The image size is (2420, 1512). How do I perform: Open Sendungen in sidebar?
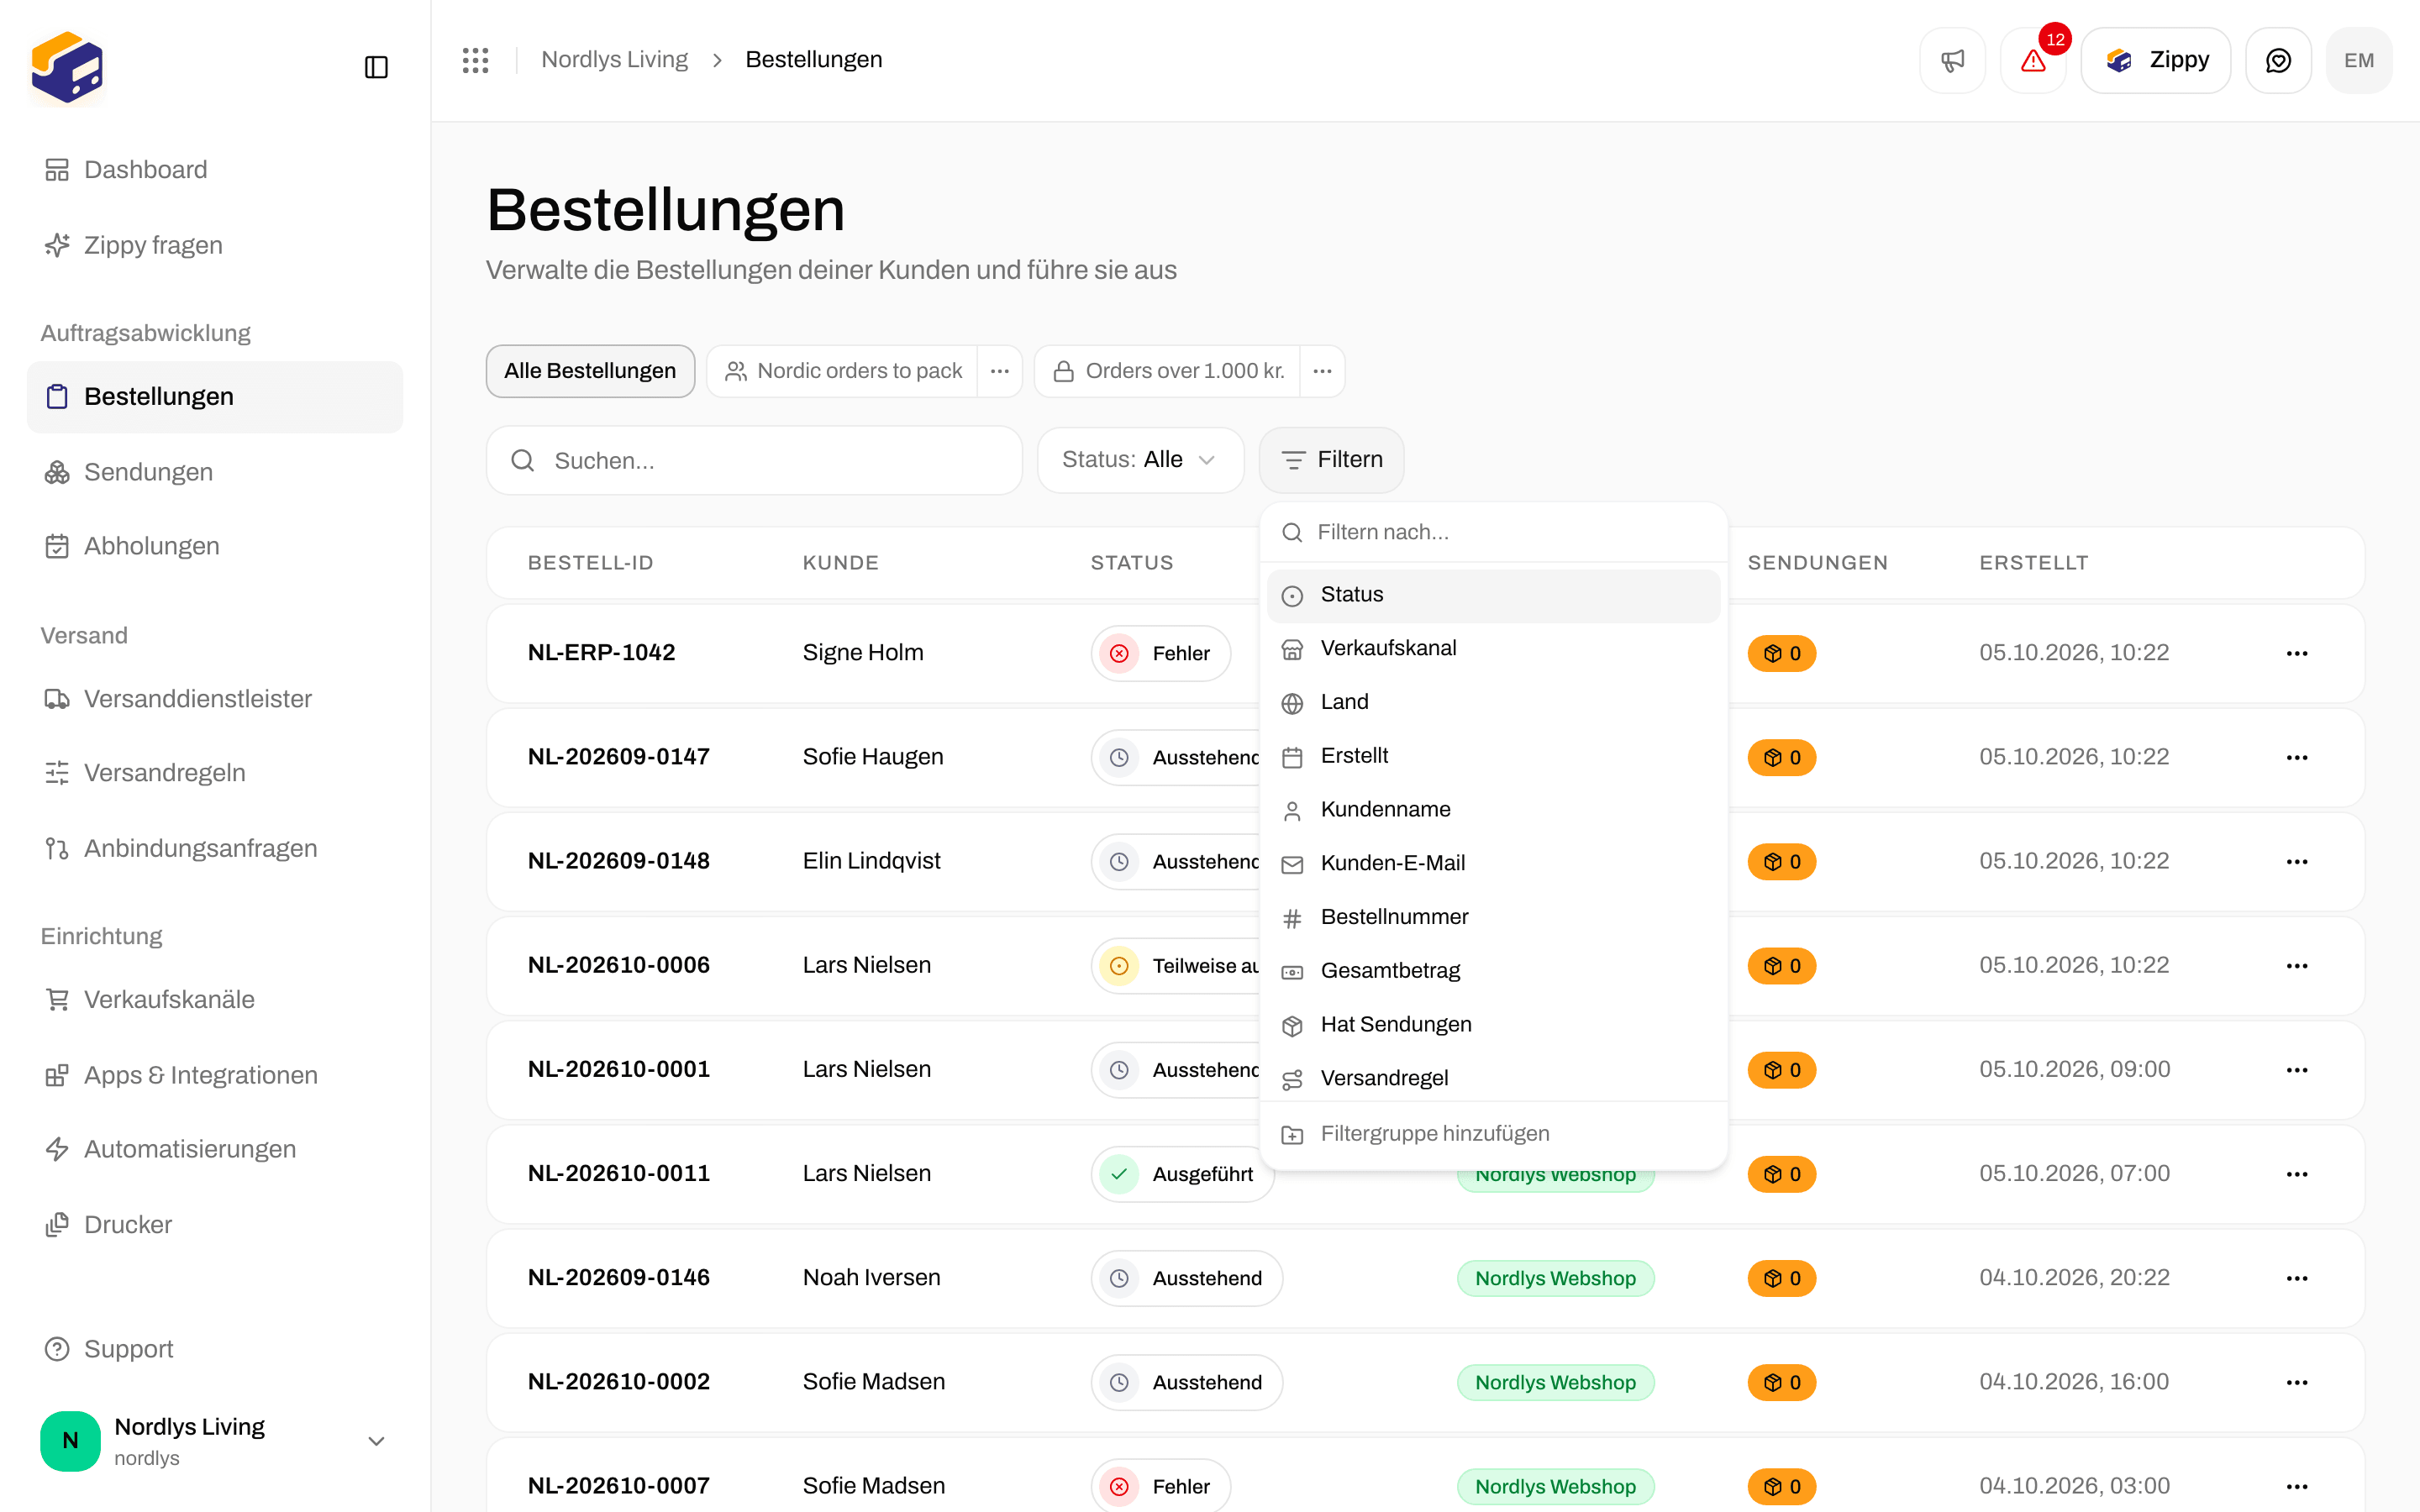(214, 472)
